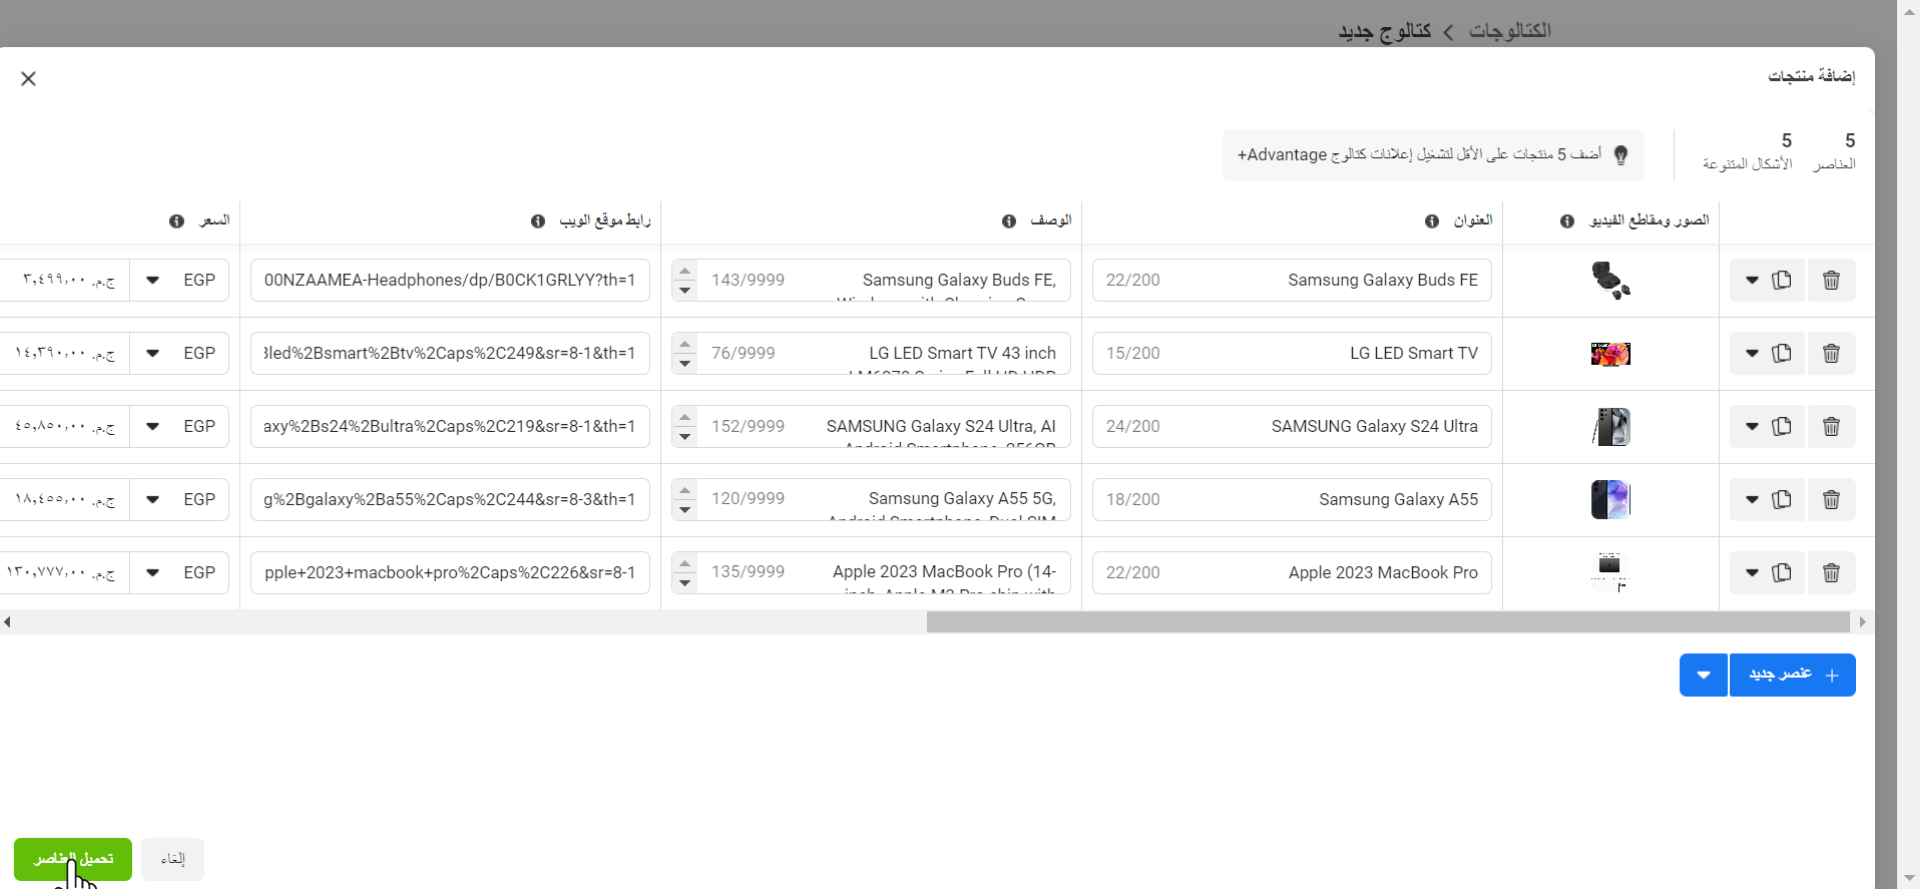Edit website link containing galaxy%2Ba55
1920x889 pixels.
[x=450, y=499]
